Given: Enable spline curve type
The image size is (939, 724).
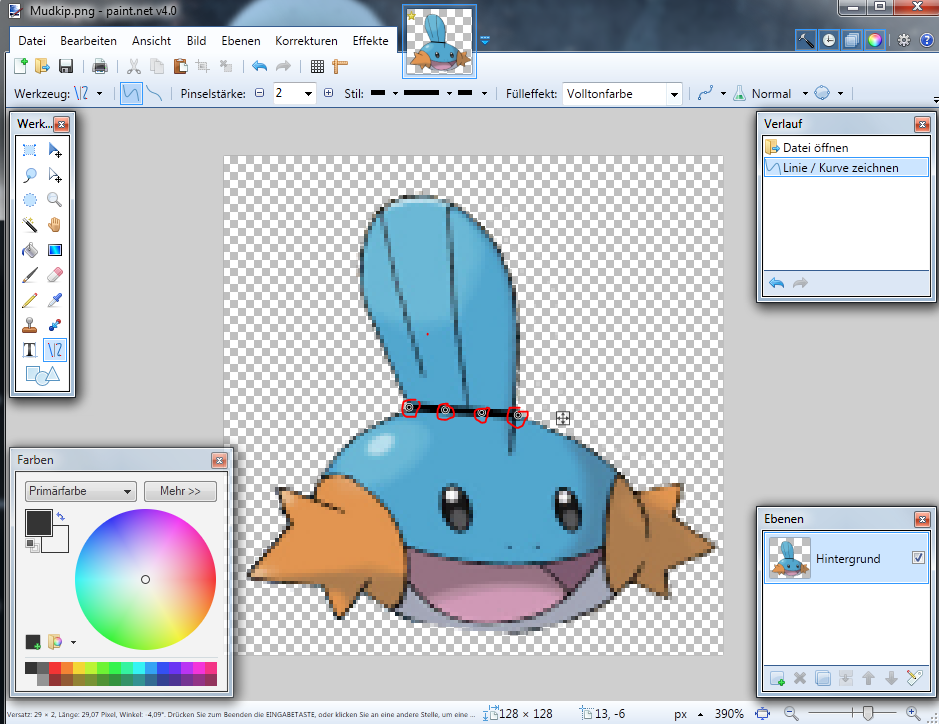Looking at the screenshot, I should (131, 93).
